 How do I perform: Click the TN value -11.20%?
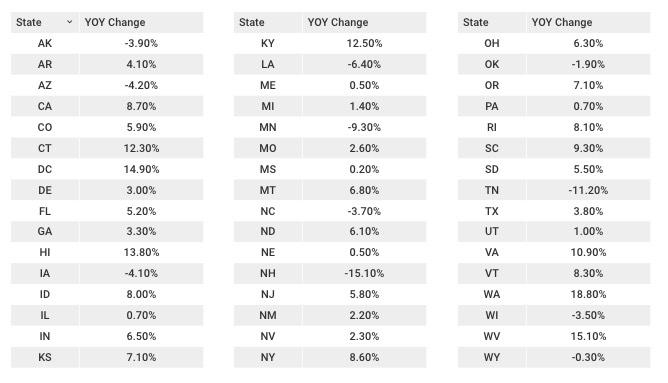588,190
